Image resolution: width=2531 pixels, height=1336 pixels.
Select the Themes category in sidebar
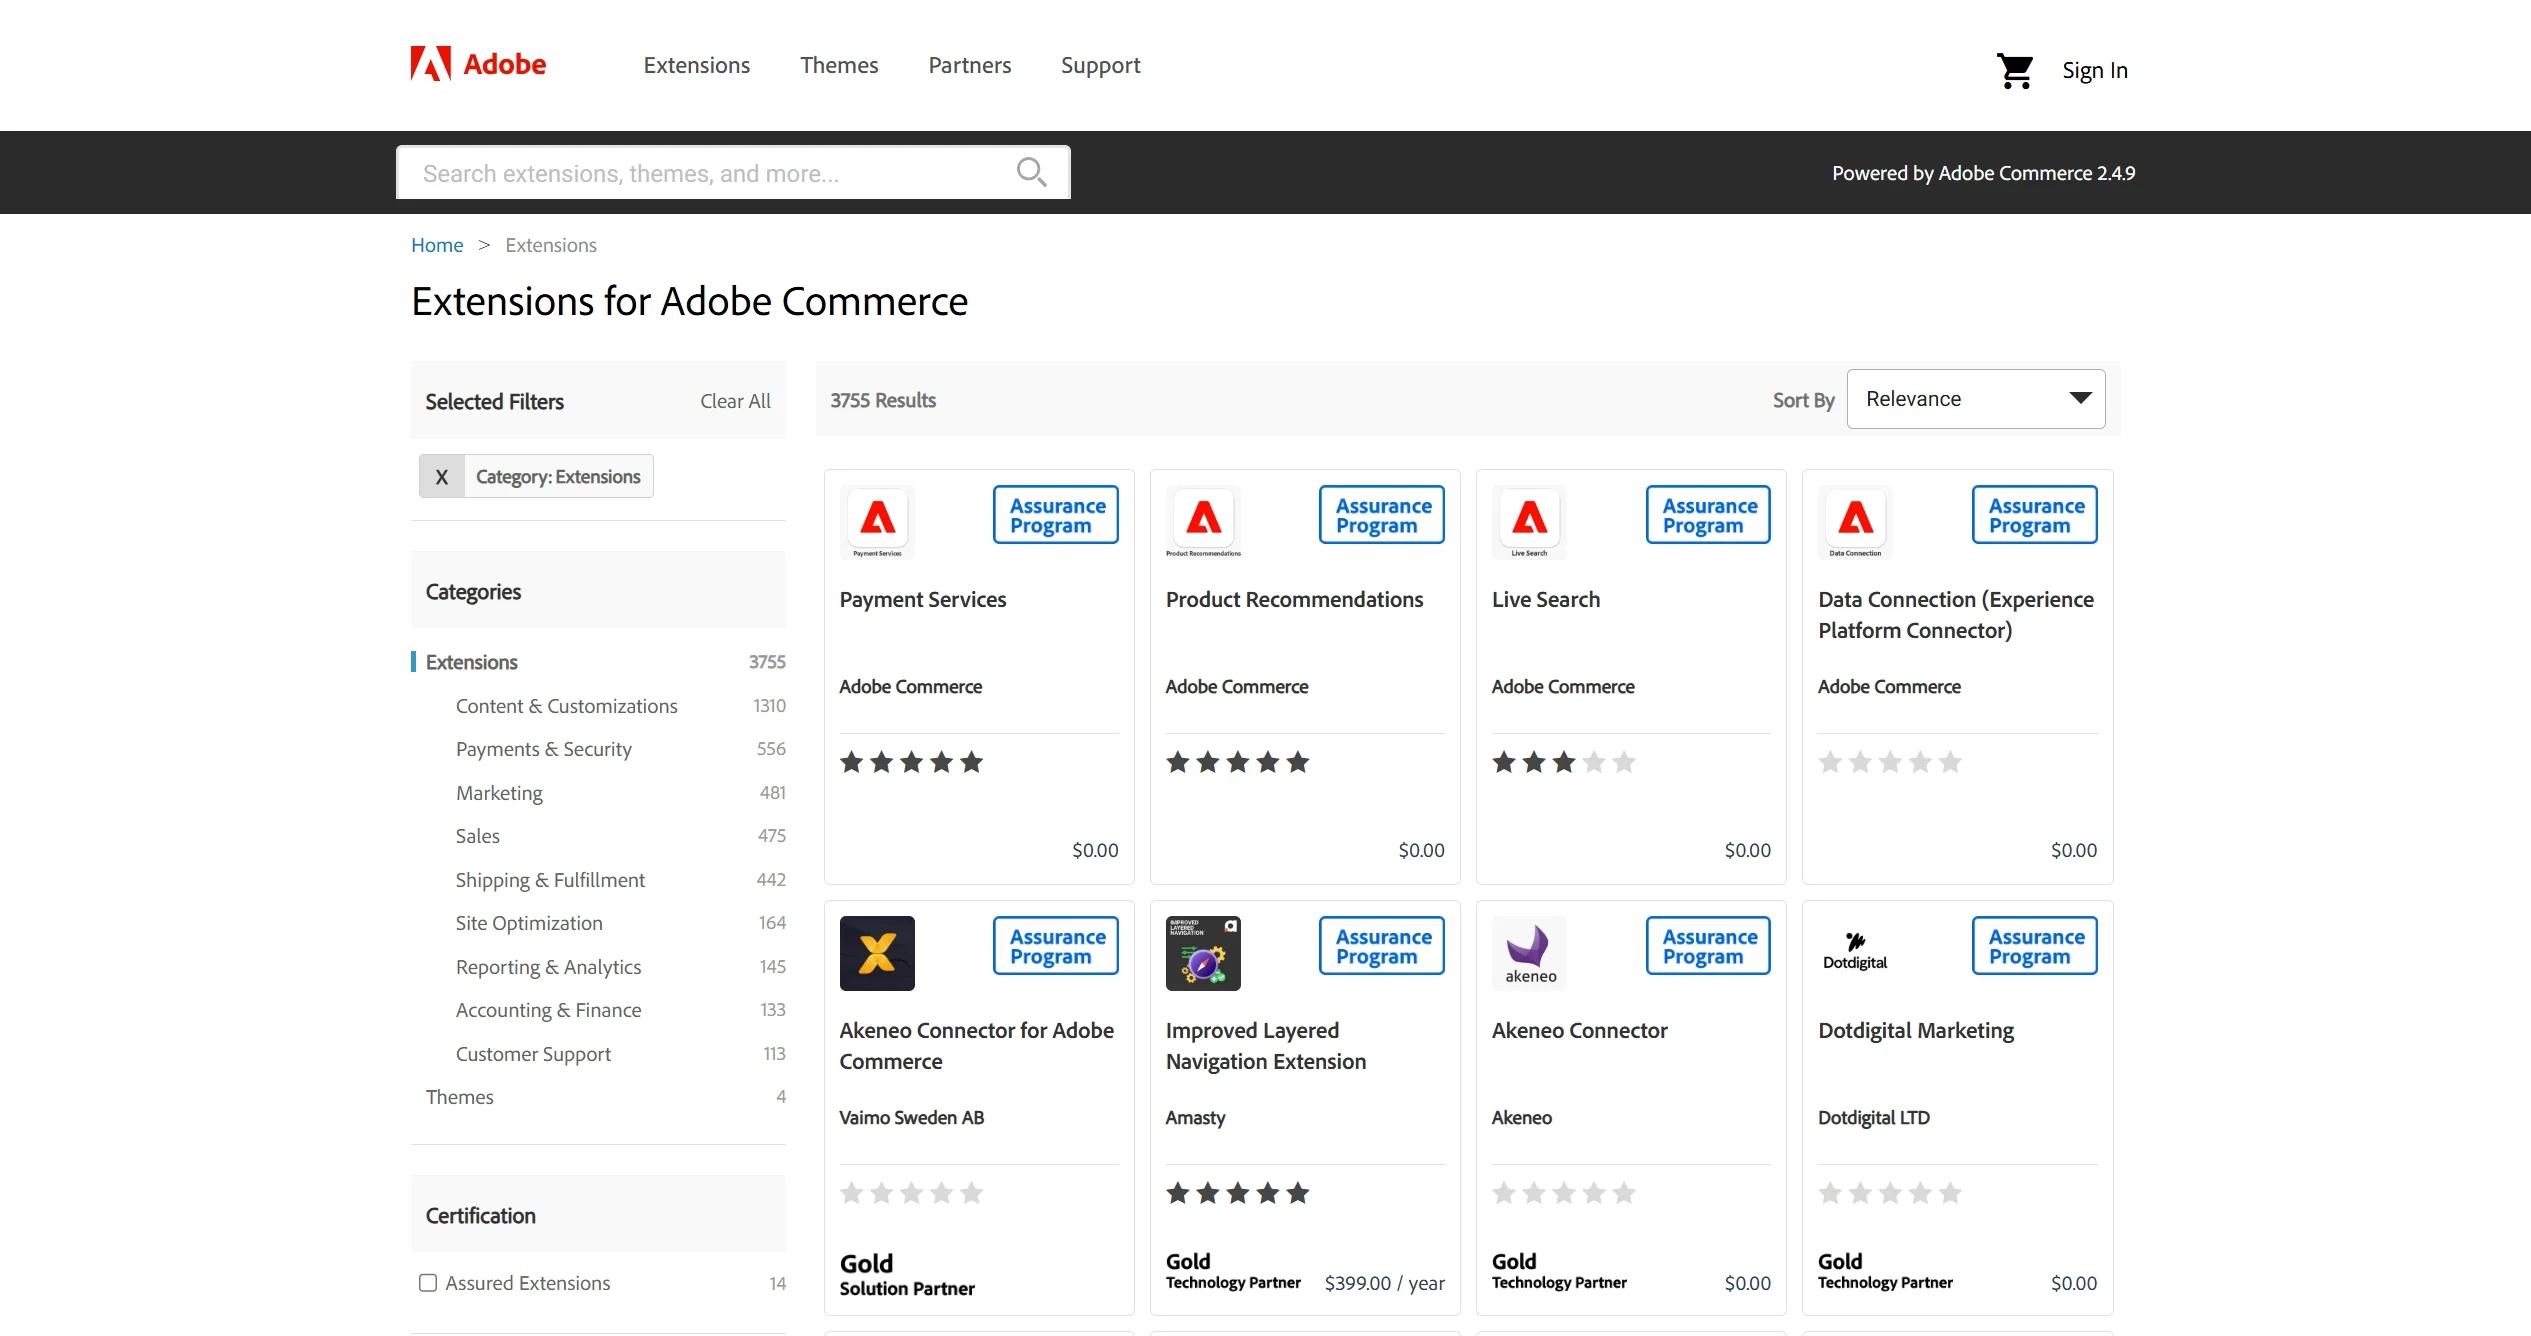460,1097
